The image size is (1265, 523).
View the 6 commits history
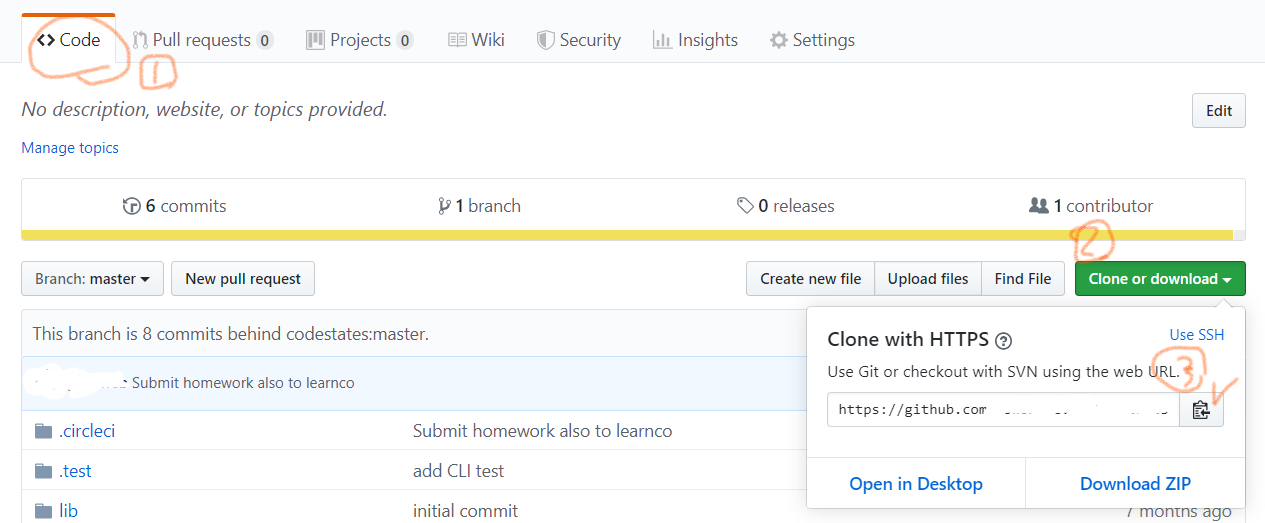[174, 206]
